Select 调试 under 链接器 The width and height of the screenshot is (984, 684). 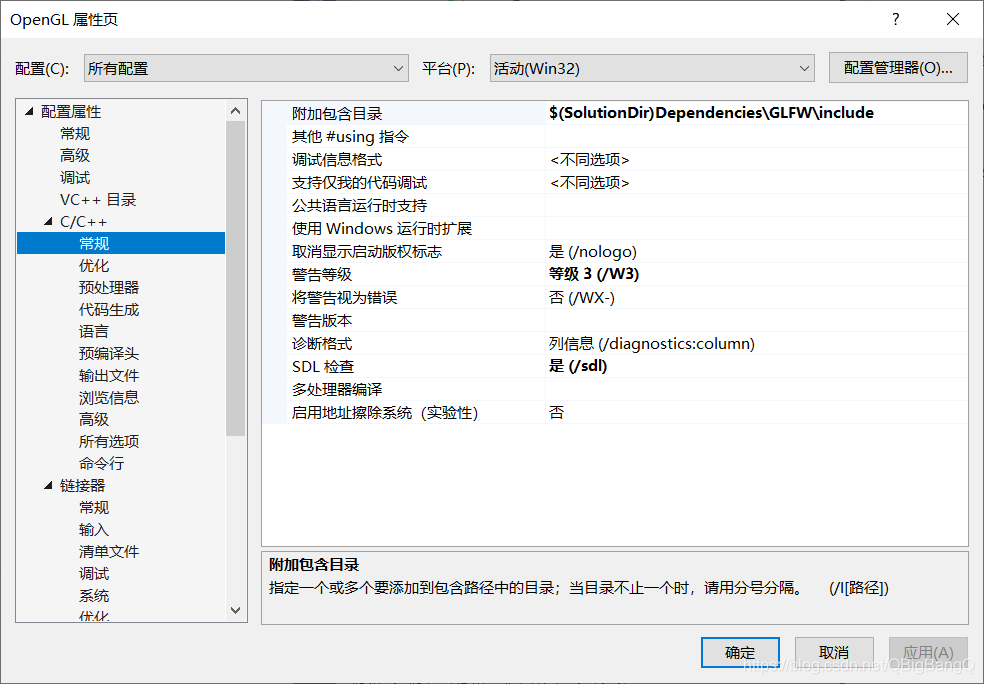(94, 574)
